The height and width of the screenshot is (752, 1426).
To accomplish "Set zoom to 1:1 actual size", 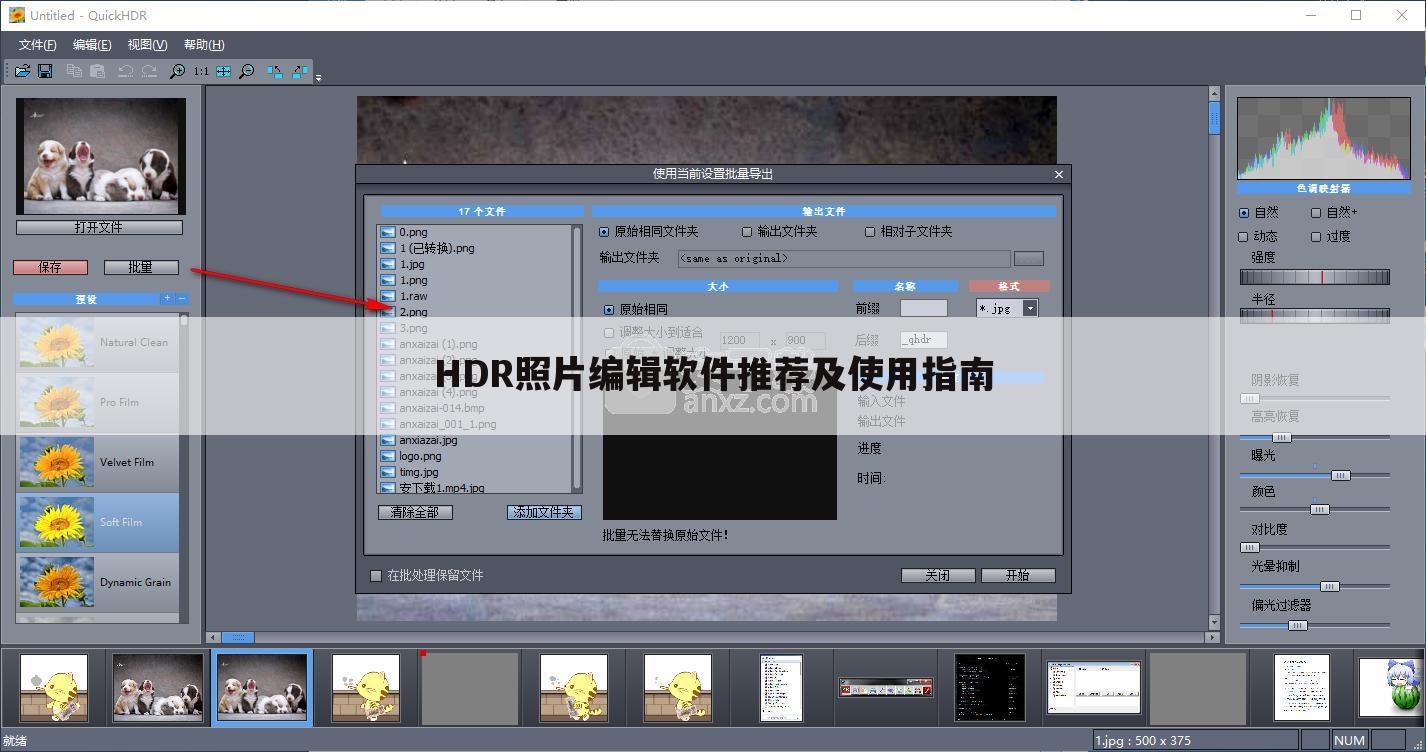I will pos(201,71).
